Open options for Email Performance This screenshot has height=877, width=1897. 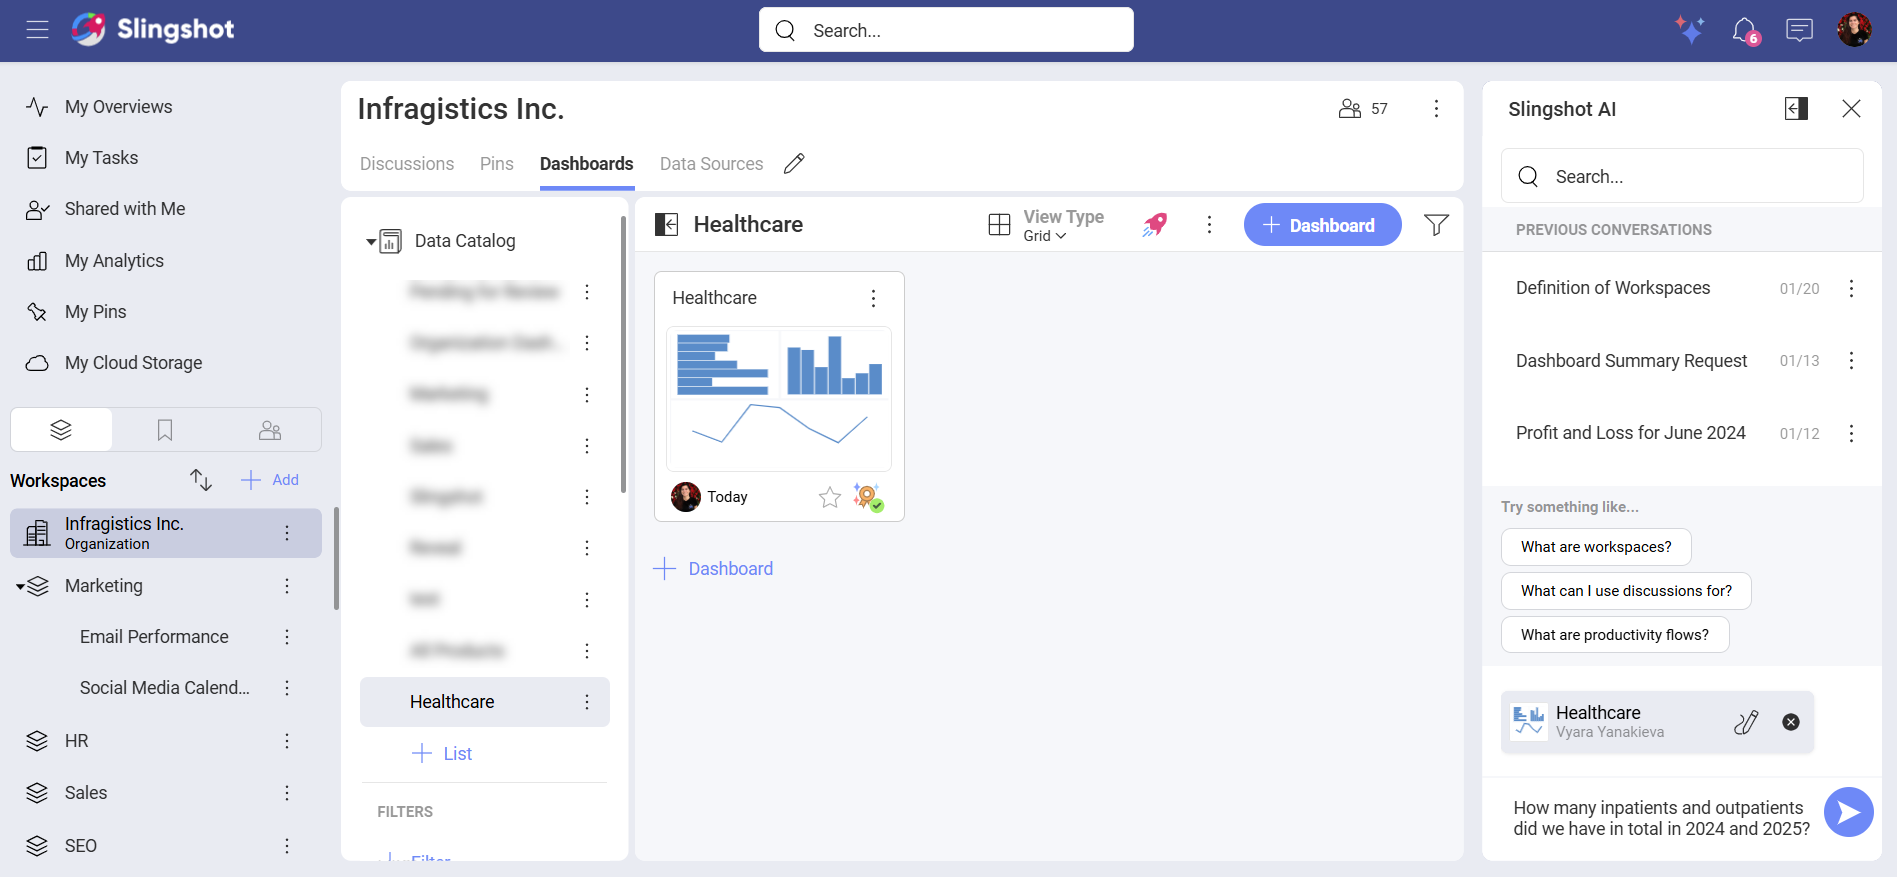point(287,637)
